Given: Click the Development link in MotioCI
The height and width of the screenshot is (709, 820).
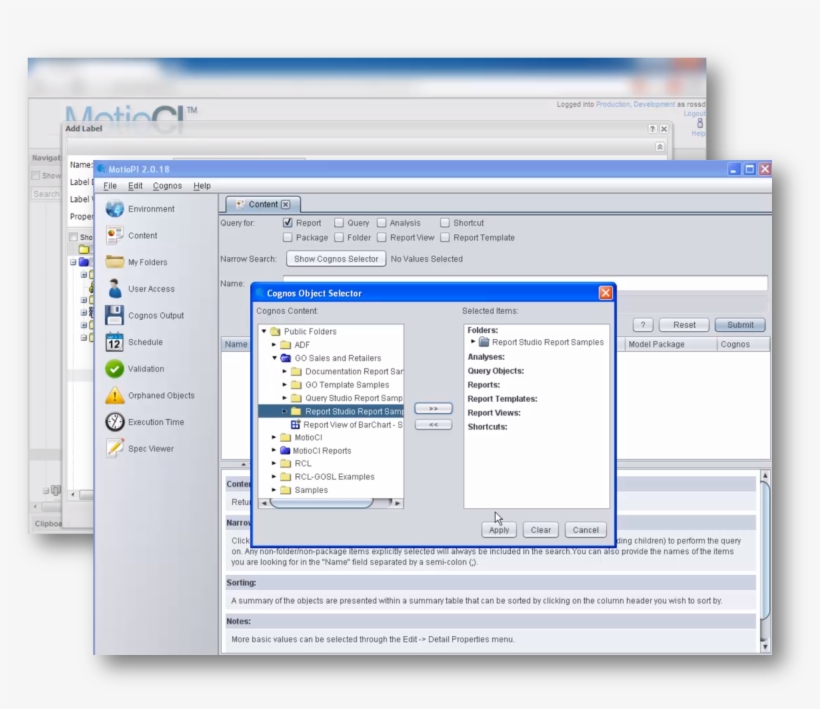Looking at the screenshot, I should pyautogui.click(x=654, y=104).
